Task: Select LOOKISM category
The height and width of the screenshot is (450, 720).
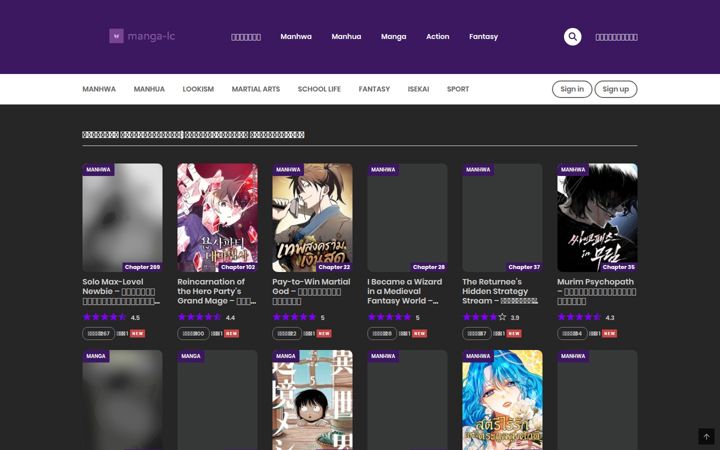Action: 198,89
